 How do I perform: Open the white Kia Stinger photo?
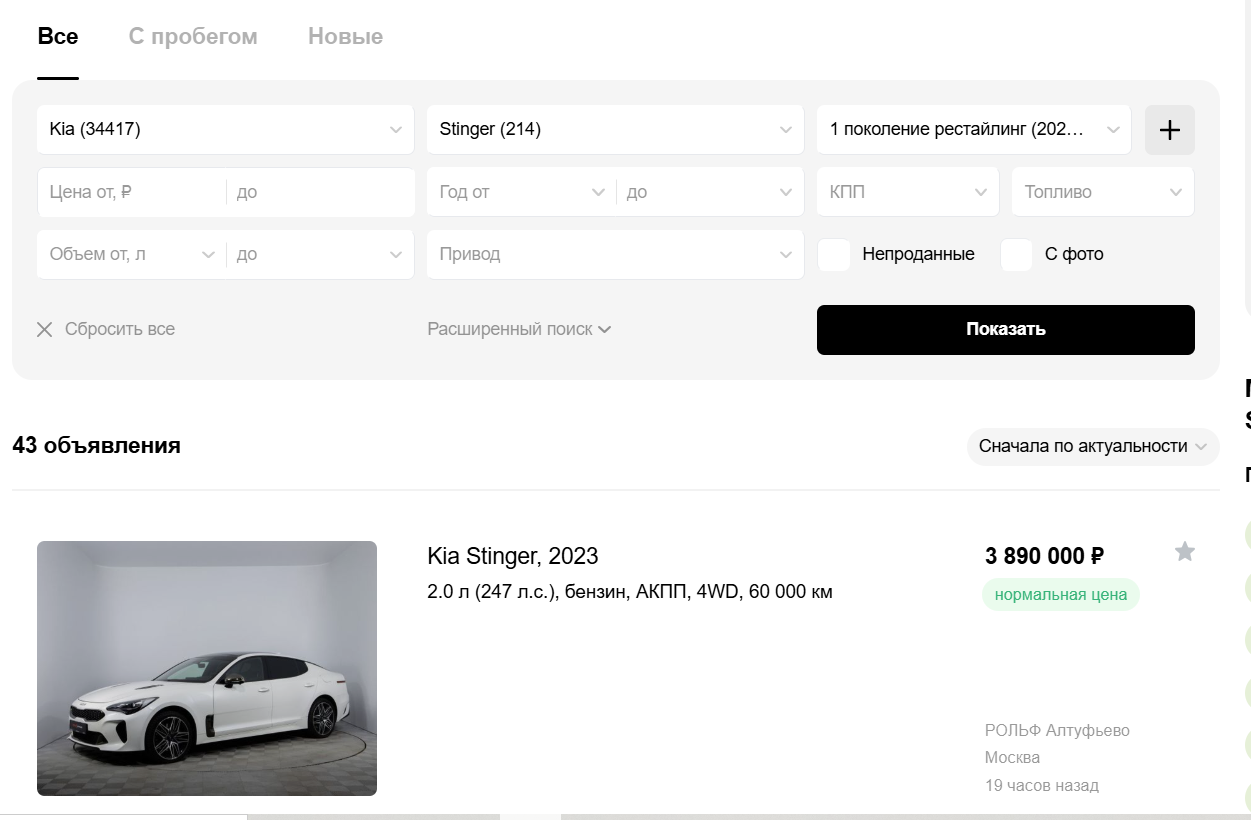[207, 668]
